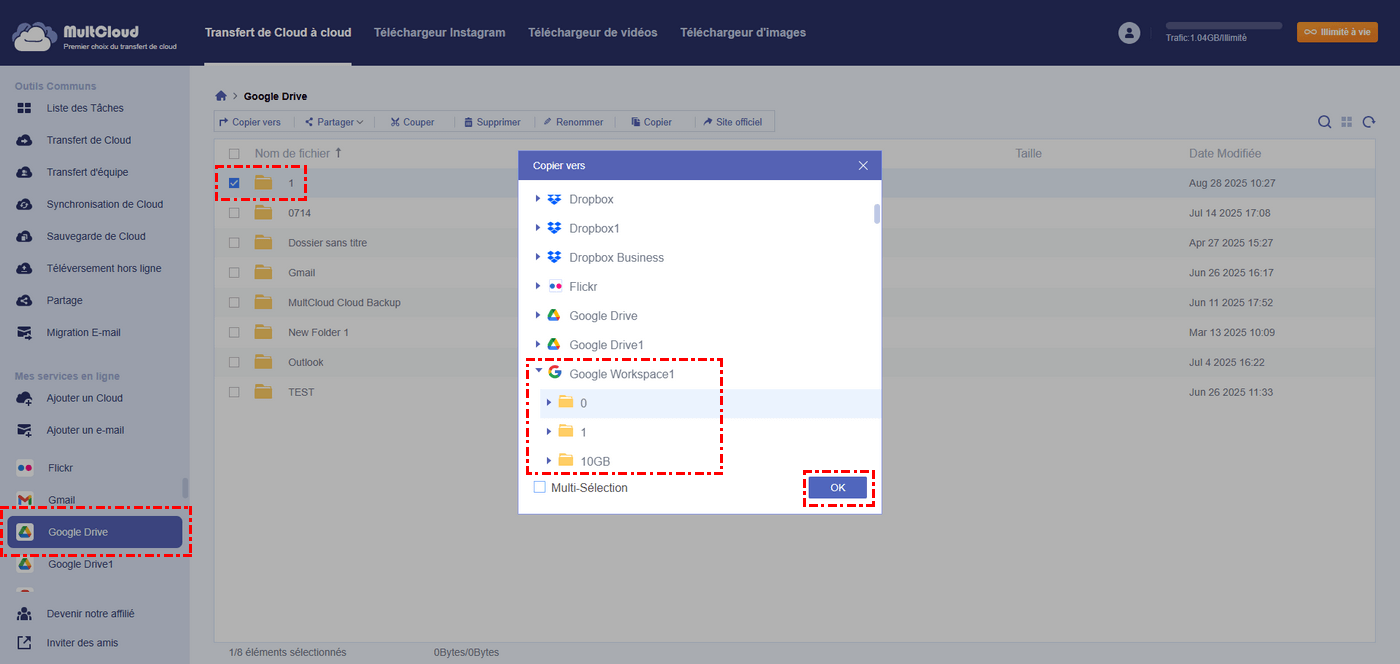The image size is (1400, 664).
Task: Click the traffic usage progress bar
Action: 1224,26
